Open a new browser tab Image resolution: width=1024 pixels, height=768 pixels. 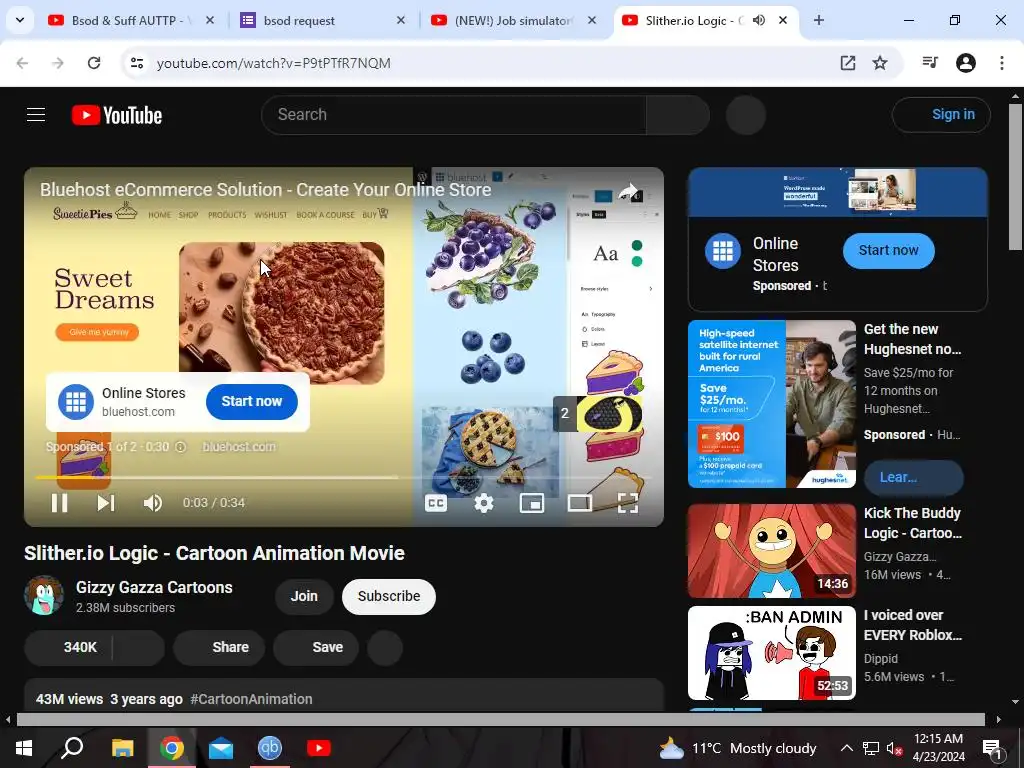[x=818, y=20]
